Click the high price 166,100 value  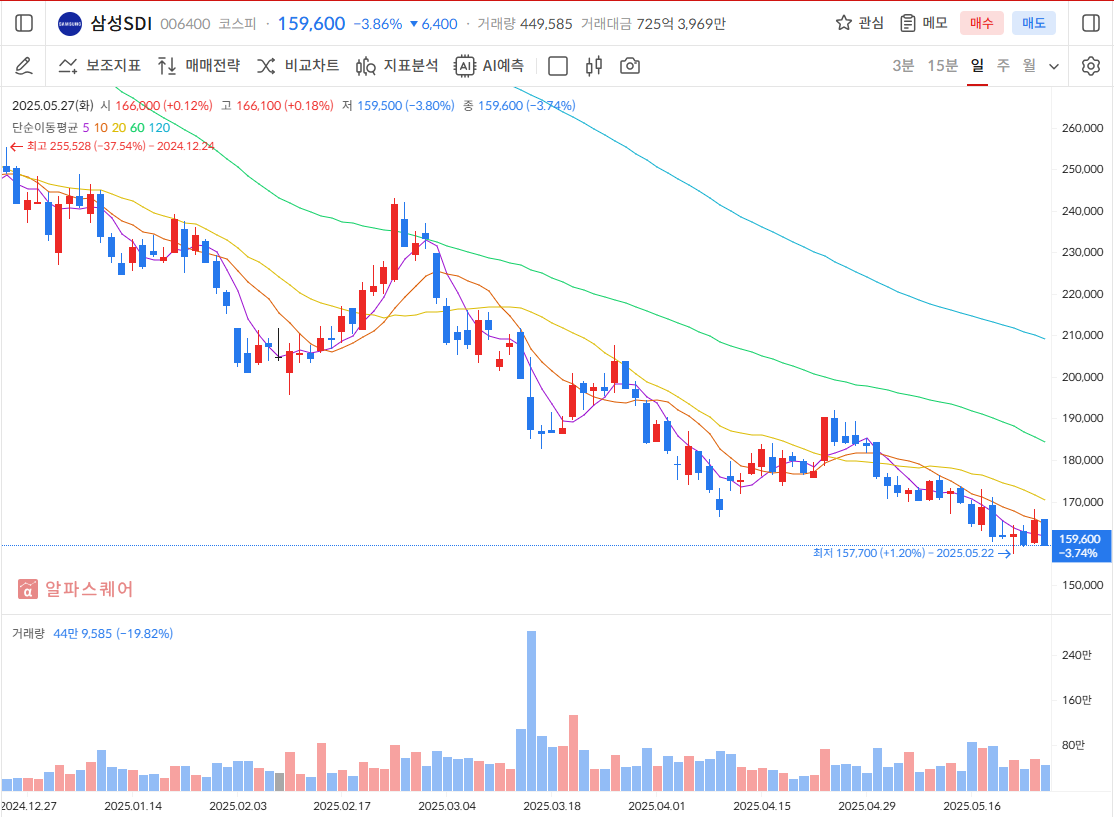pos(259,105)
